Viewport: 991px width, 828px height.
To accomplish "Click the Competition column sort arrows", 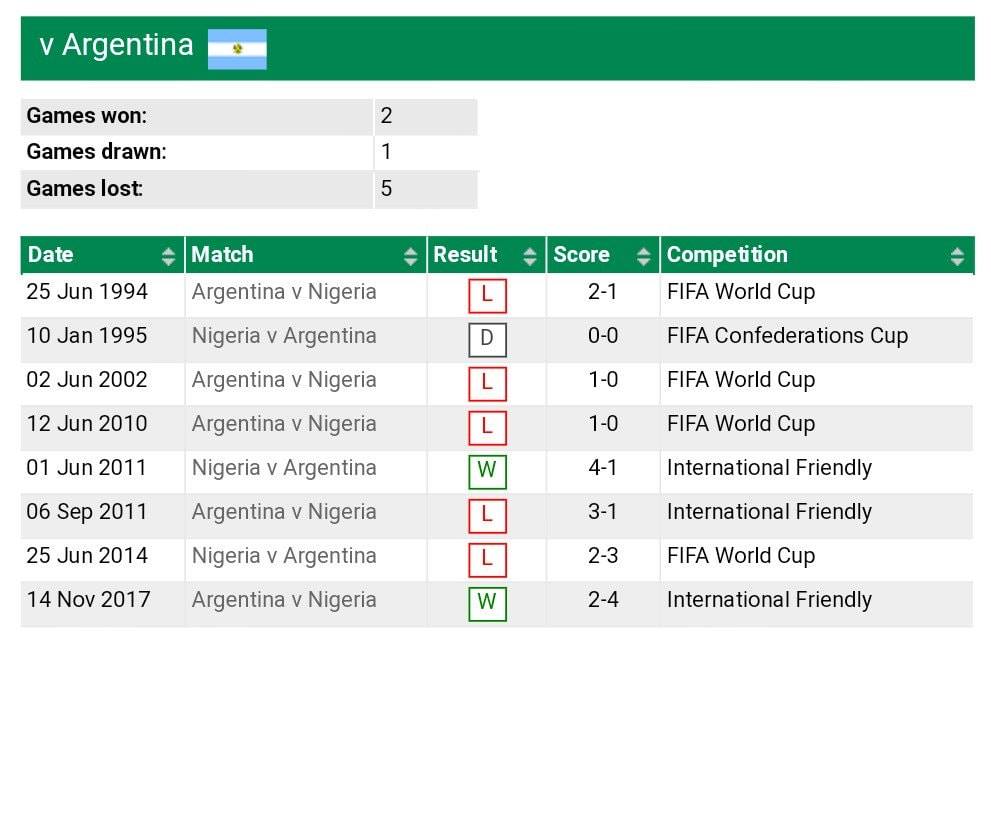I will coord(957,256).
